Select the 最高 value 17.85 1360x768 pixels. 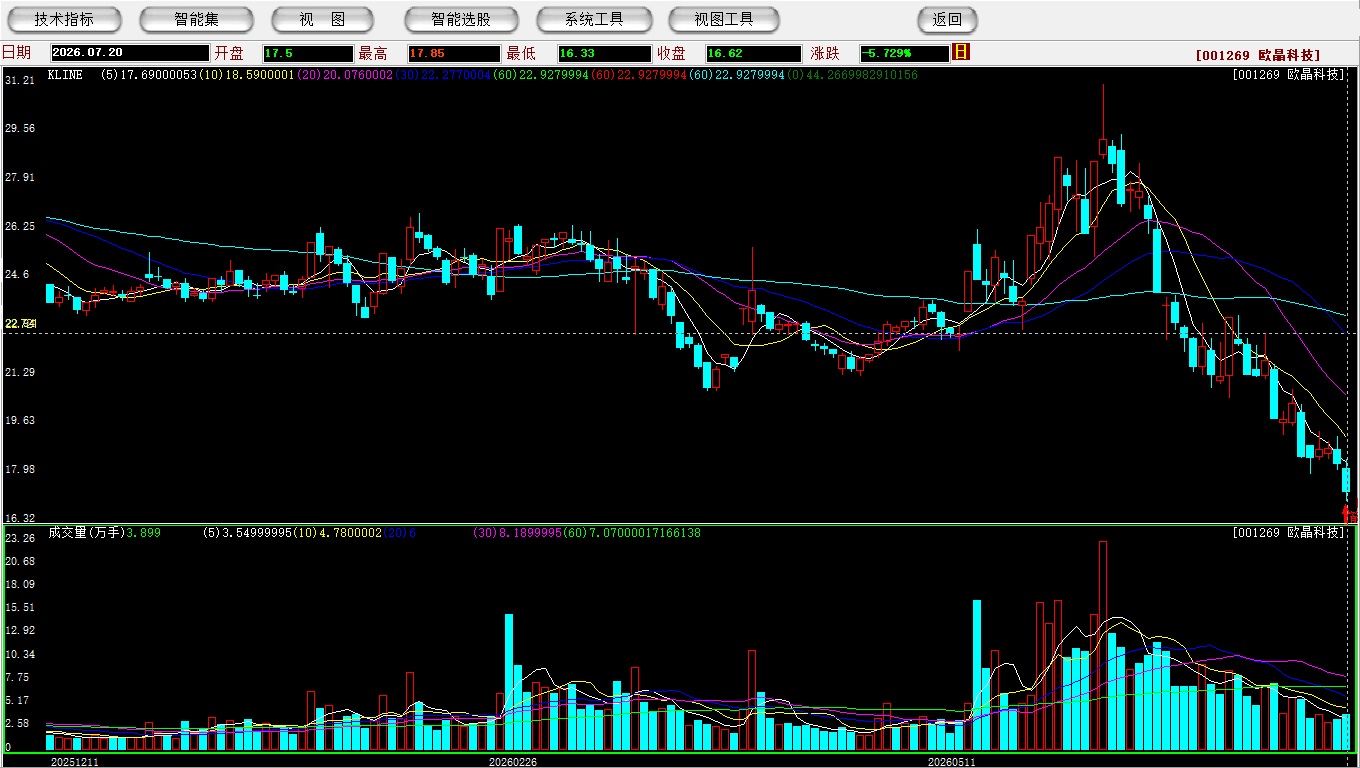coord(453,53)
